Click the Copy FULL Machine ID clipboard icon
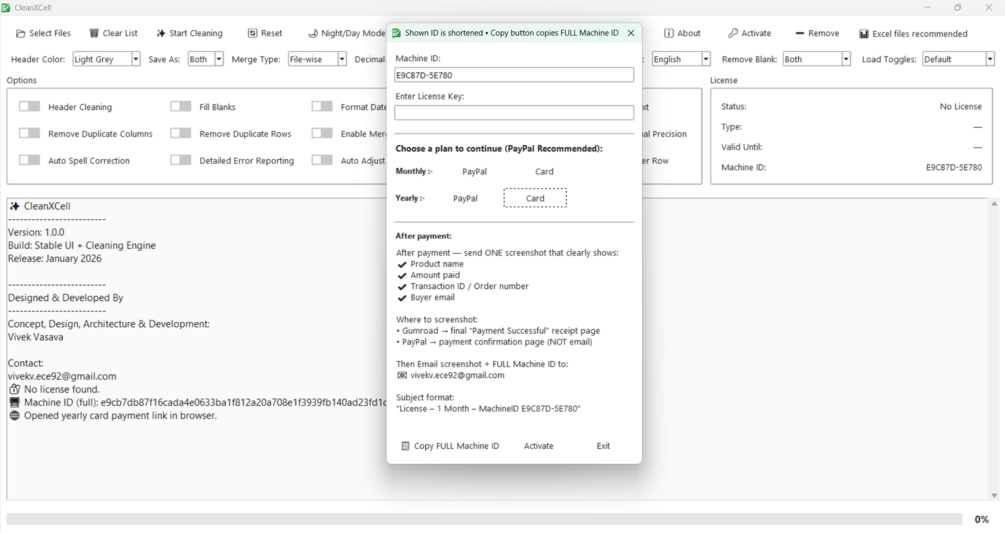The image size is (1005, 533). coord(405,446)
